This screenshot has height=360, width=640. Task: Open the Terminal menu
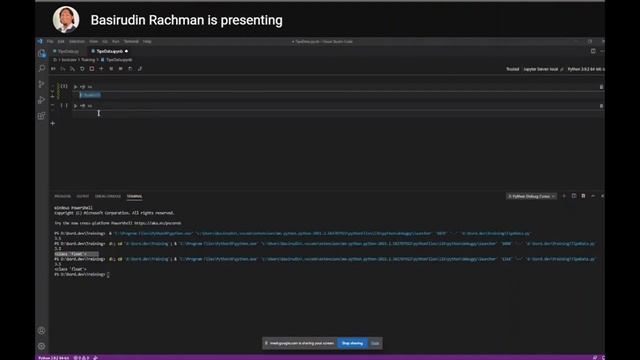pos(131,42)
